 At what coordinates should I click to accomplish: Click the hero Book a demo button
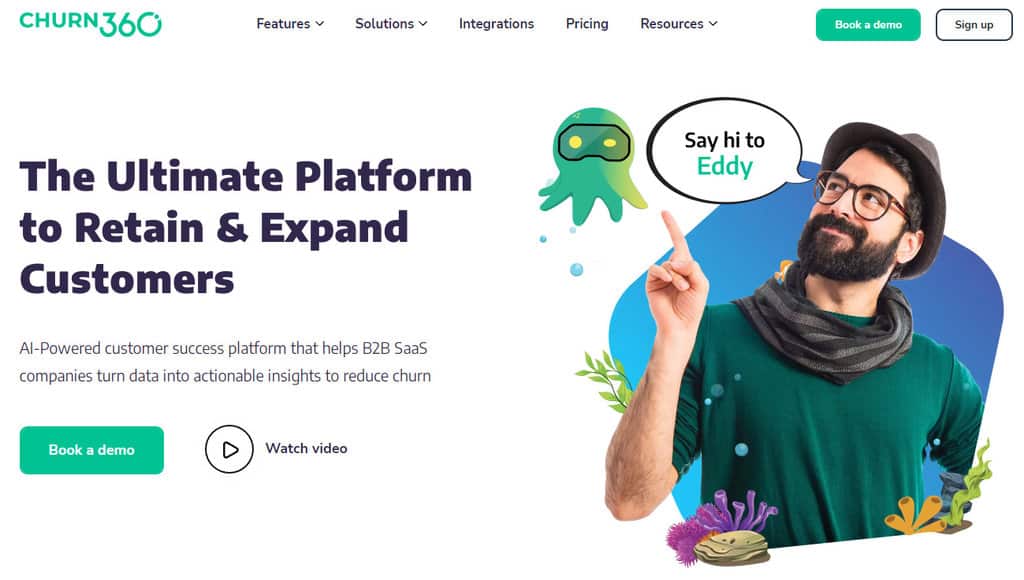click(x=91, y=450)
